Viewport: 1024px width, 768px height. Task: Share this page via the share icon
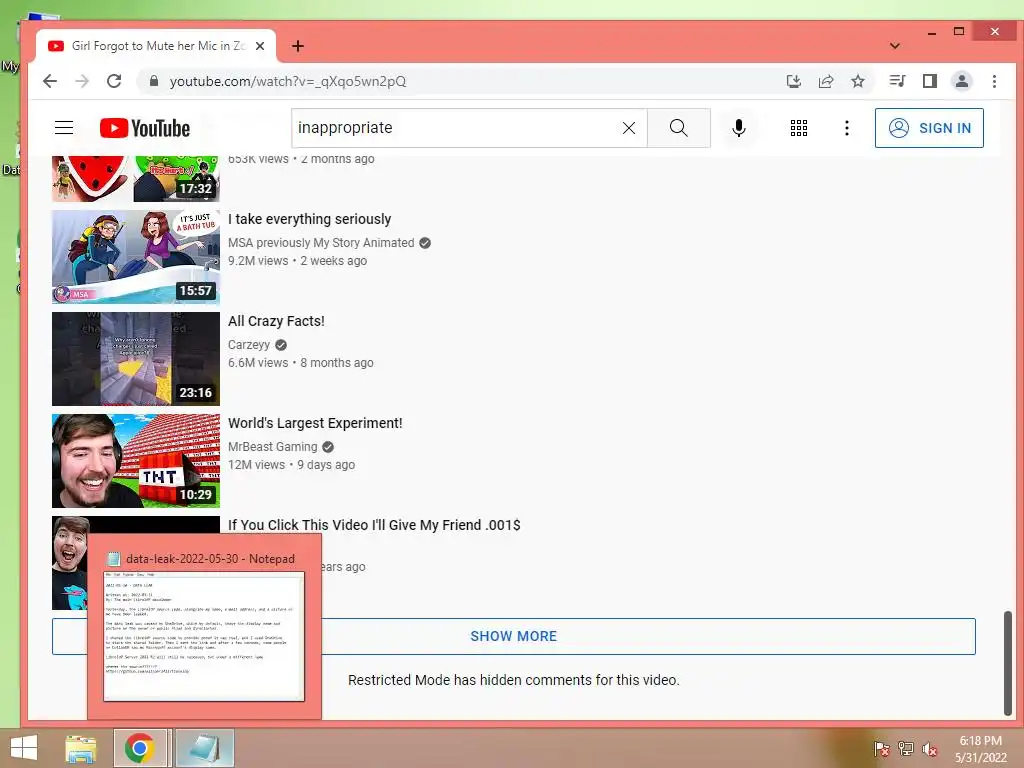826,81
